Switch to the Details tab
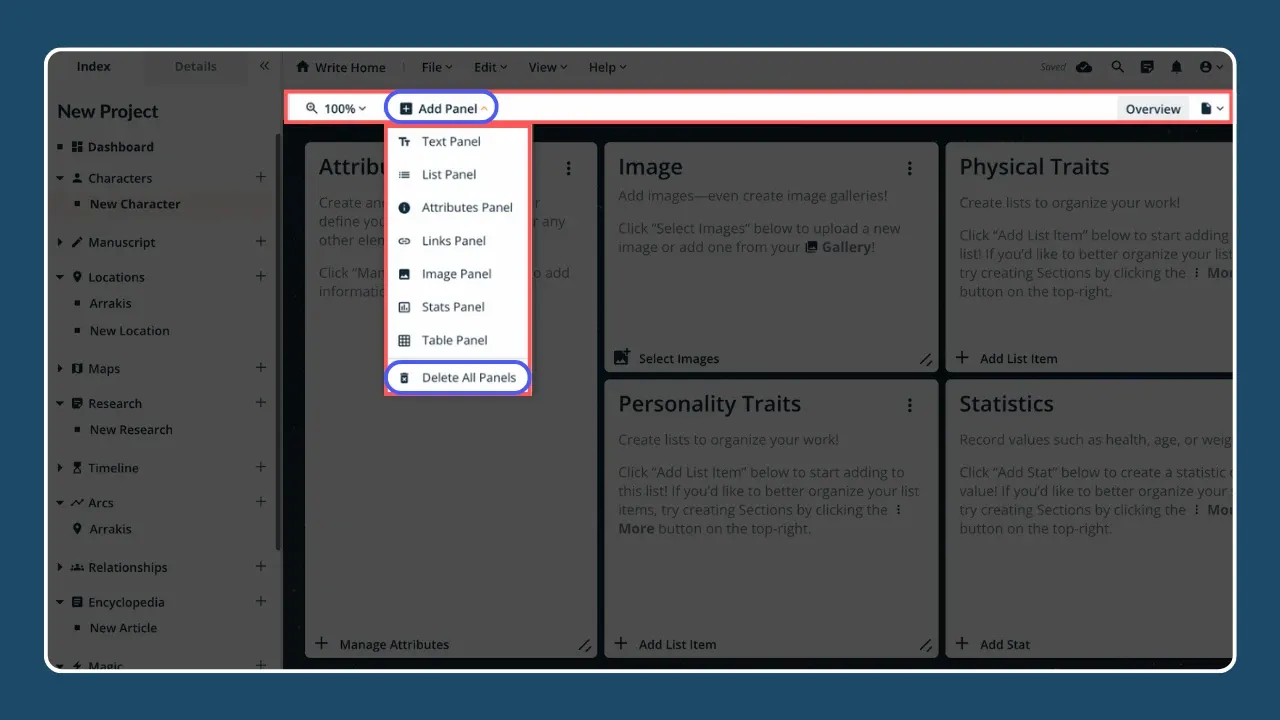The height and width of the screenshot is (720, 1280). (x=195, y=67)
